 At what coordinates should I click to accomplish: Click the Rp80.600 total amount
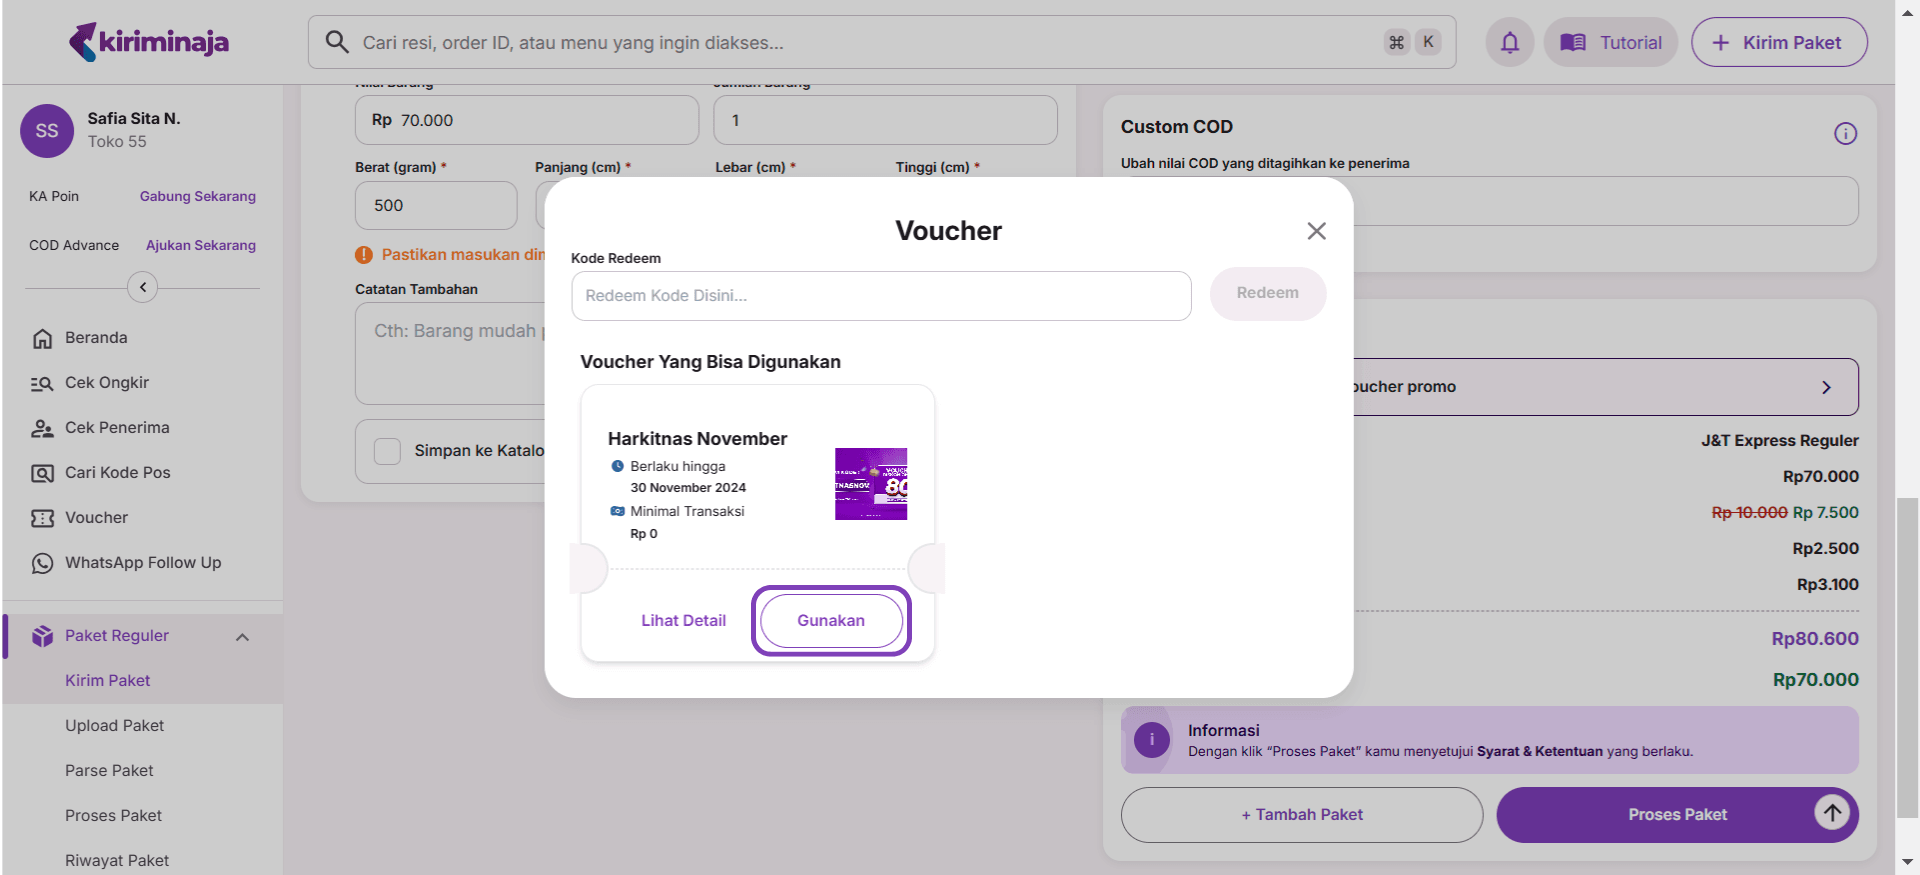tap(1815, 639)
